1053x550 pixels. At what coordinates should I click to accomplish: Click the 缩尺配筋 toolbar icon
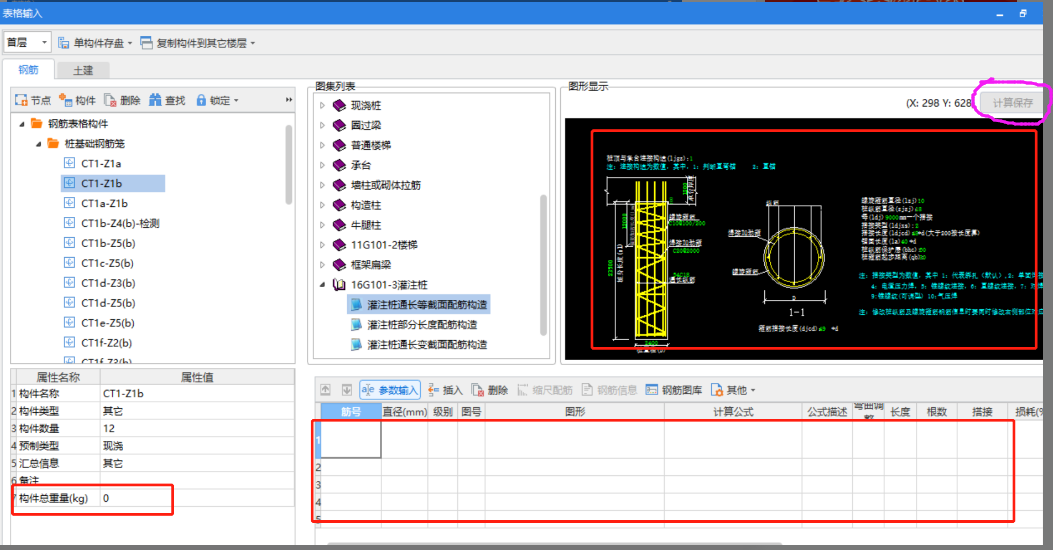click(523, 389)
